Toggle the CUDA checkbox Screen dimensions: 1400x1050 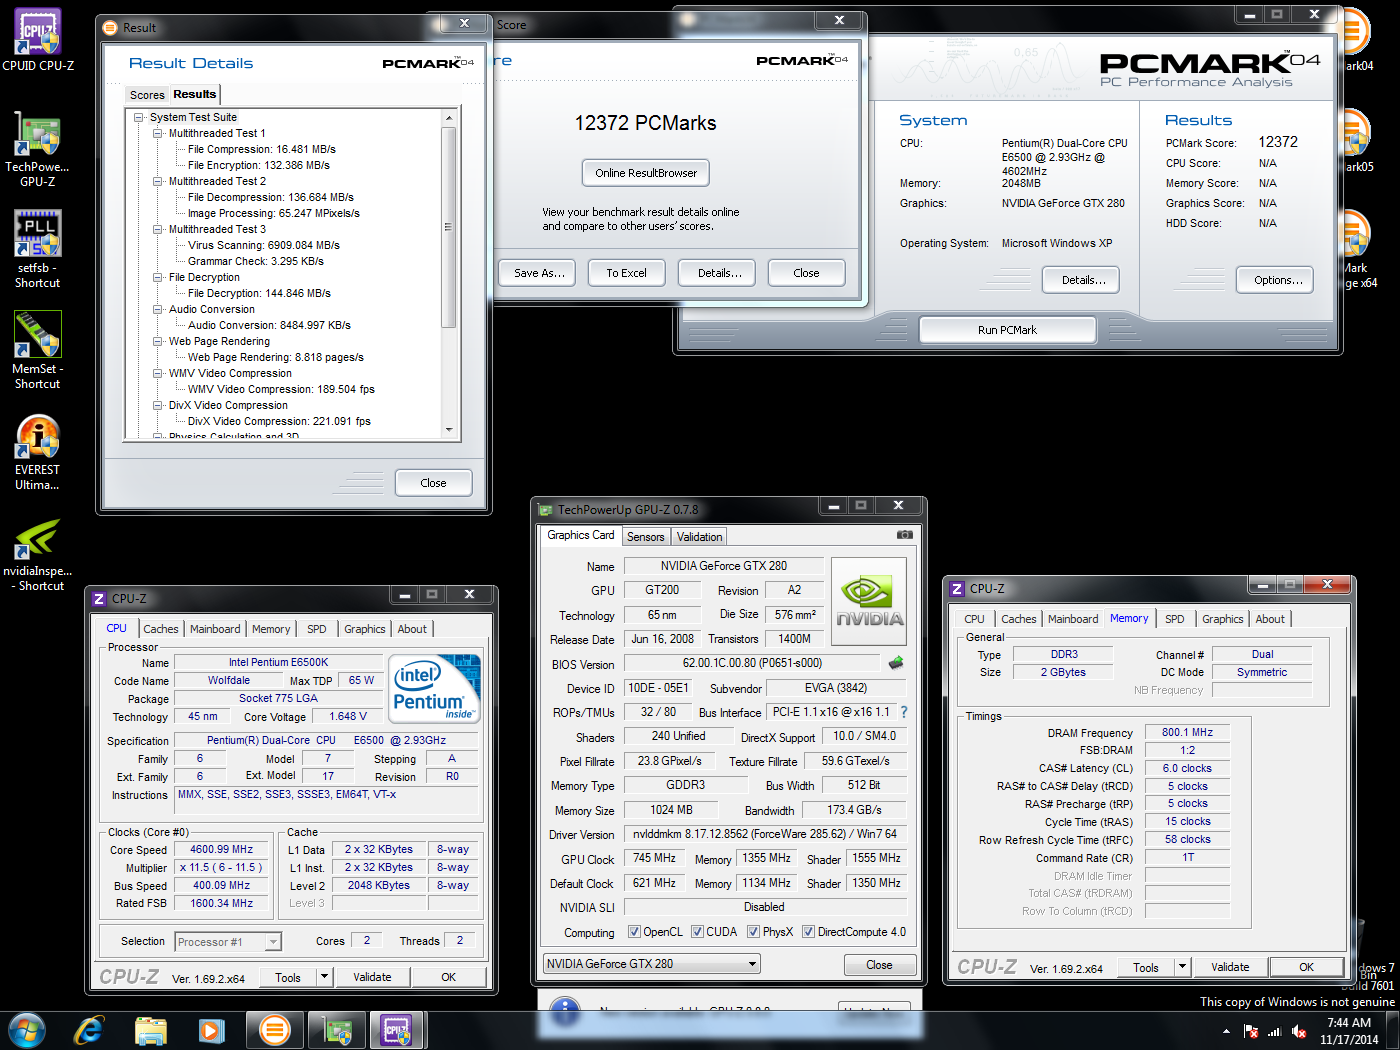pos(697,932)
